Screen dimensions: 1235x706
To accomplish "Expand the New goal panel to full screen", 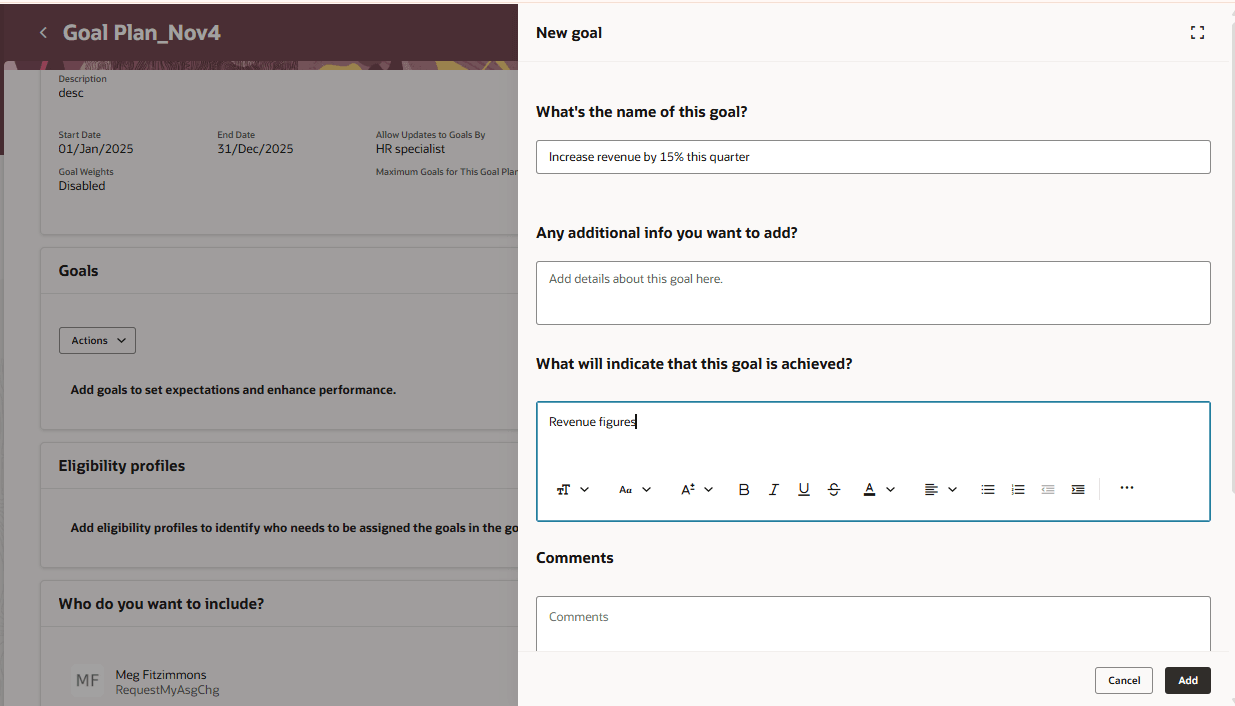I will [1197, 32].
